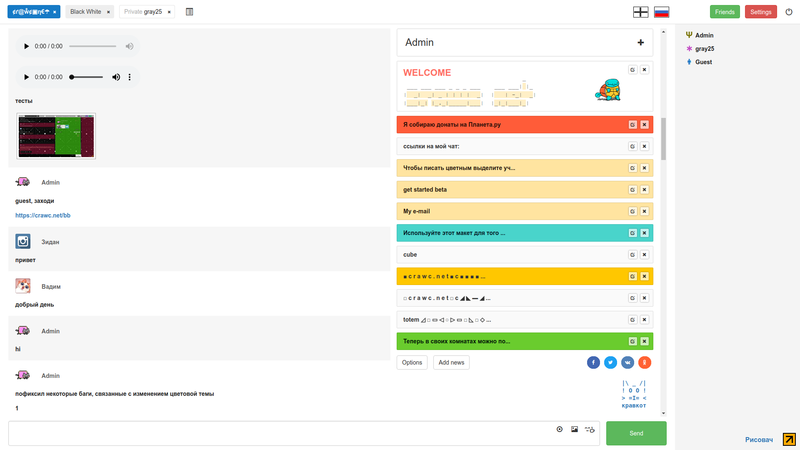800x450 pixels.
Task: Play the first audio clip
Action: [x=26, y=46]
